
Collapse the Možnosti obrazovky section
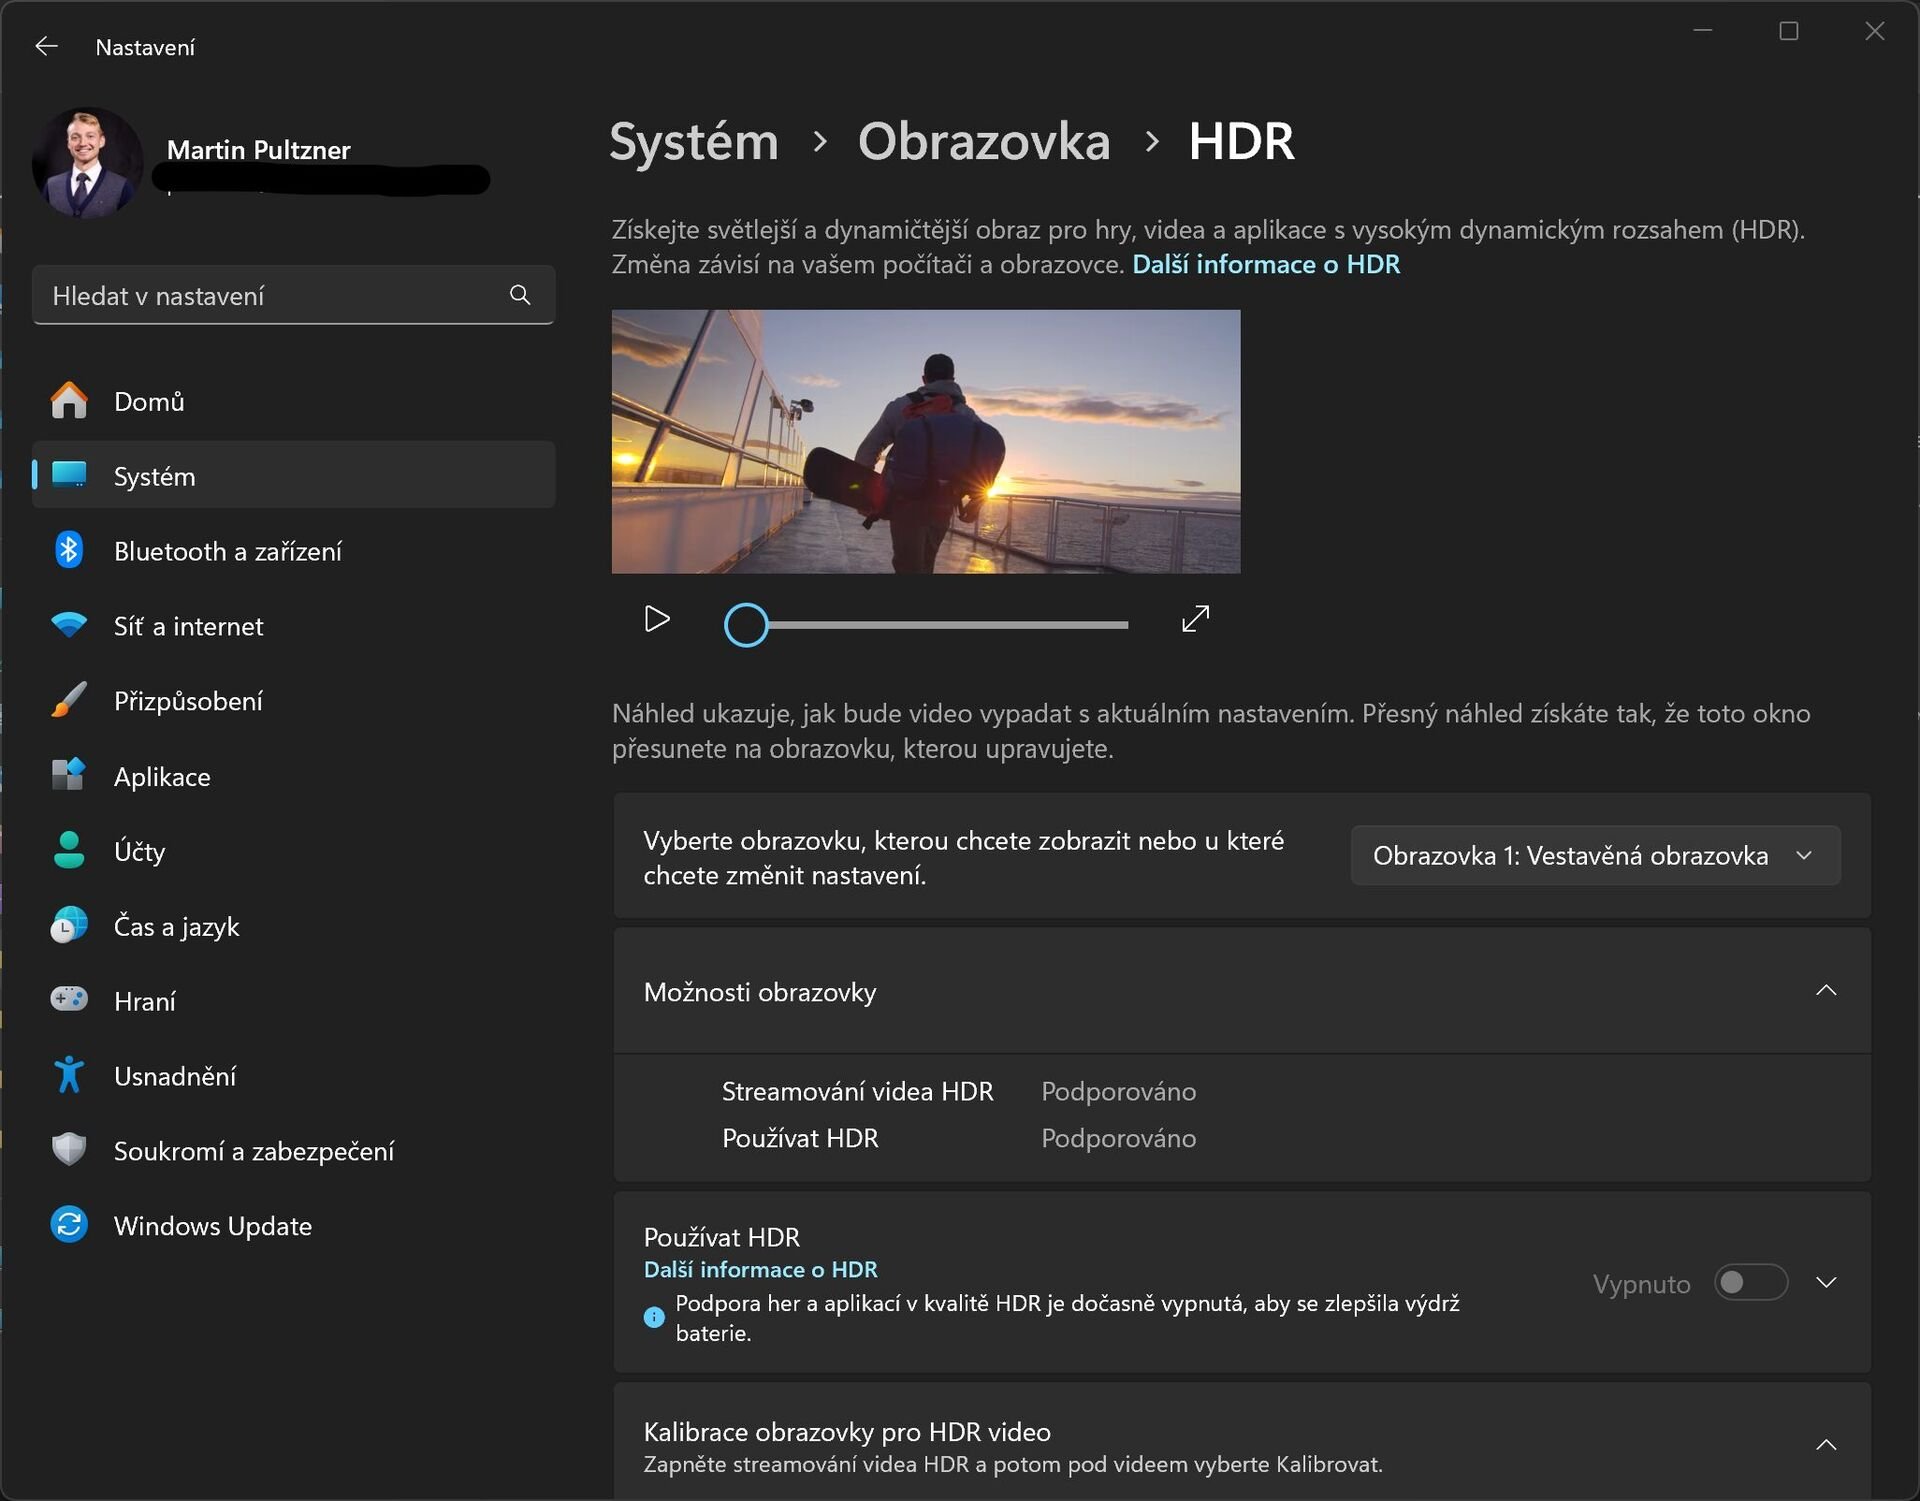(1825, 991)
